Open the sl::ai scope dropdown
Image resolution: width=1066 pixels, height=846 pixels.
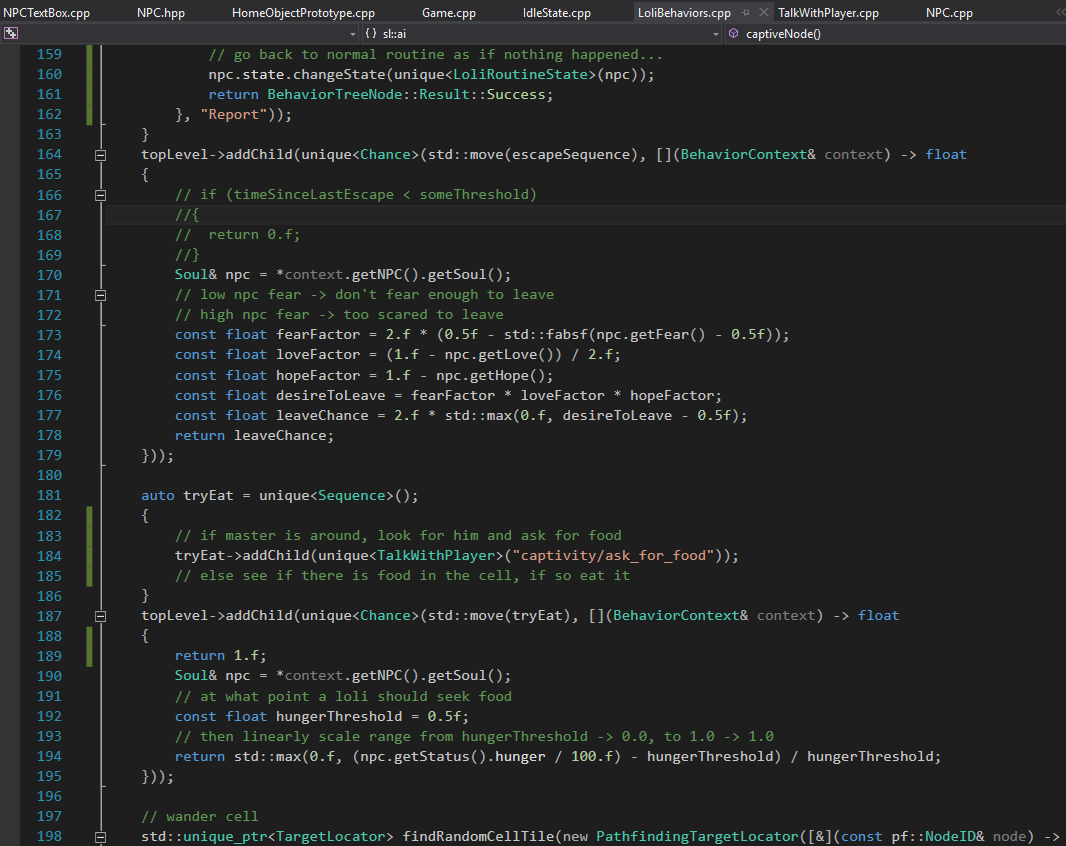(x=716, y=33)
